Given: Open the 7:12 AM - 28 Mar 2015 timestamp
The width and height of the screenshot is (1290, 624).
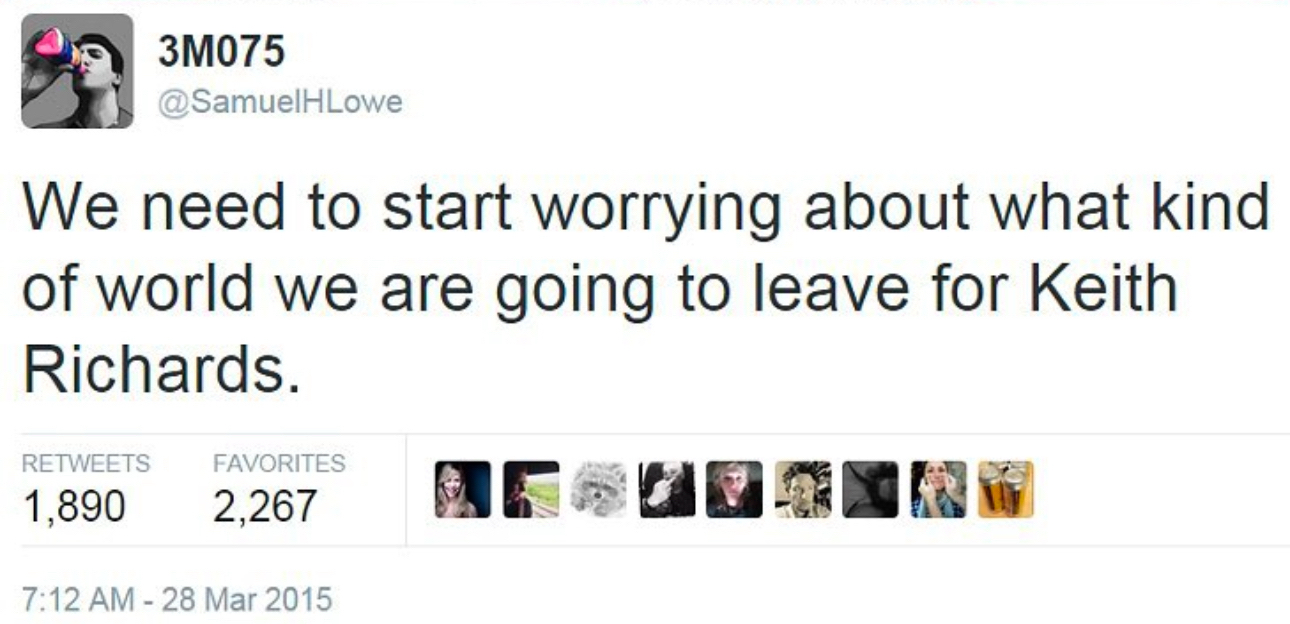Looking at the screenshot, I should [x=176, y=602].
